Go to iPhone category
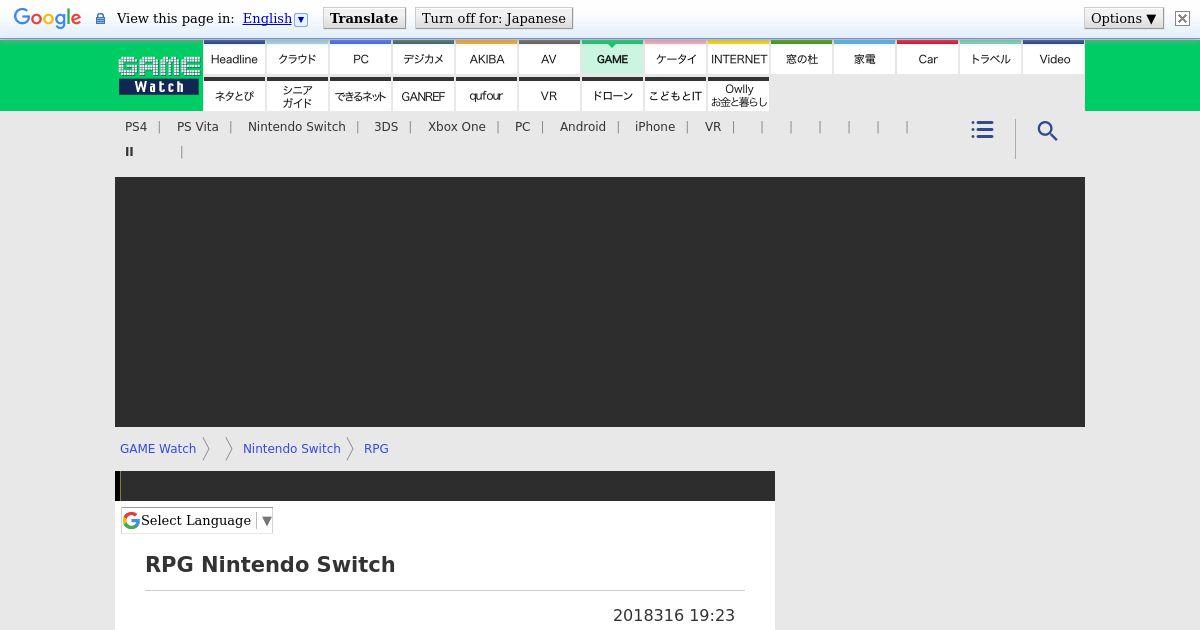Image resolution: width=1200 pixels, height=630 pixels. point(655,127)
